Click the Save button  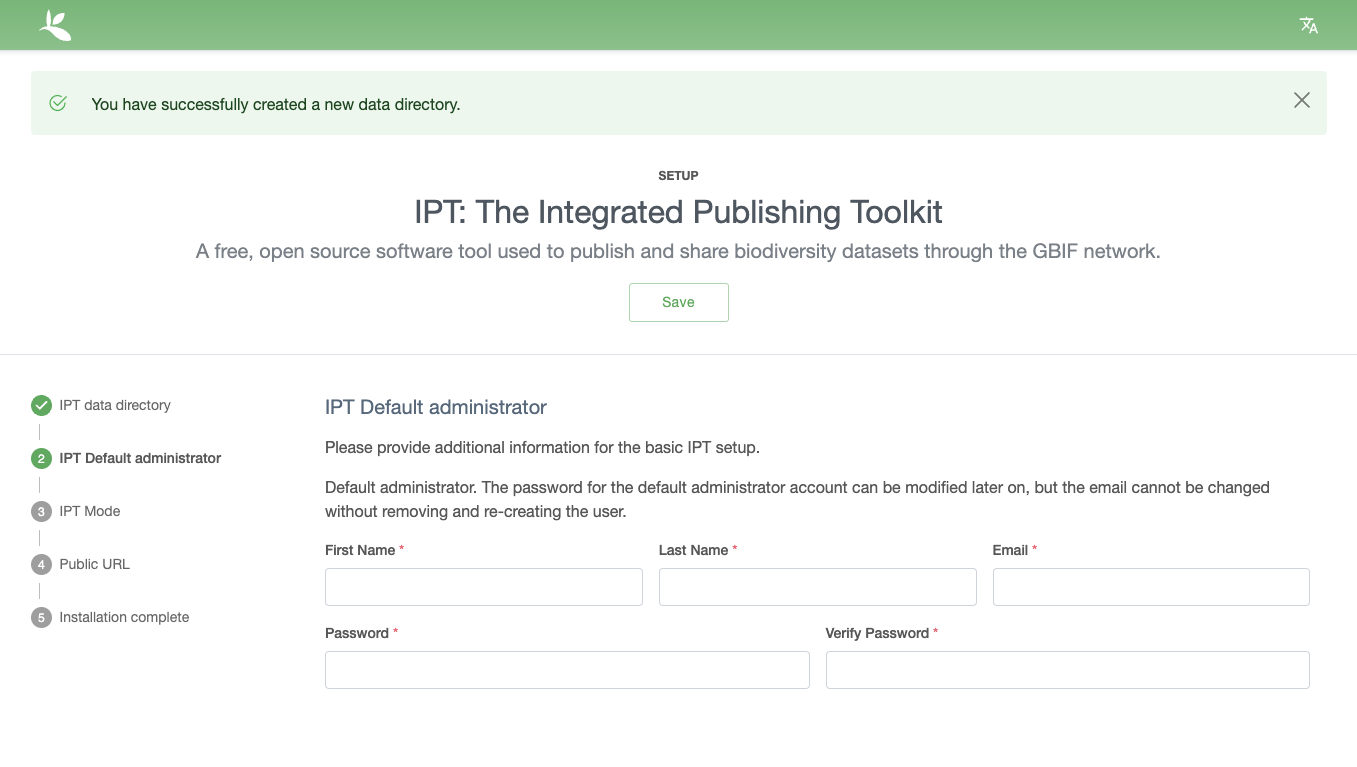(x=678, y=302)
